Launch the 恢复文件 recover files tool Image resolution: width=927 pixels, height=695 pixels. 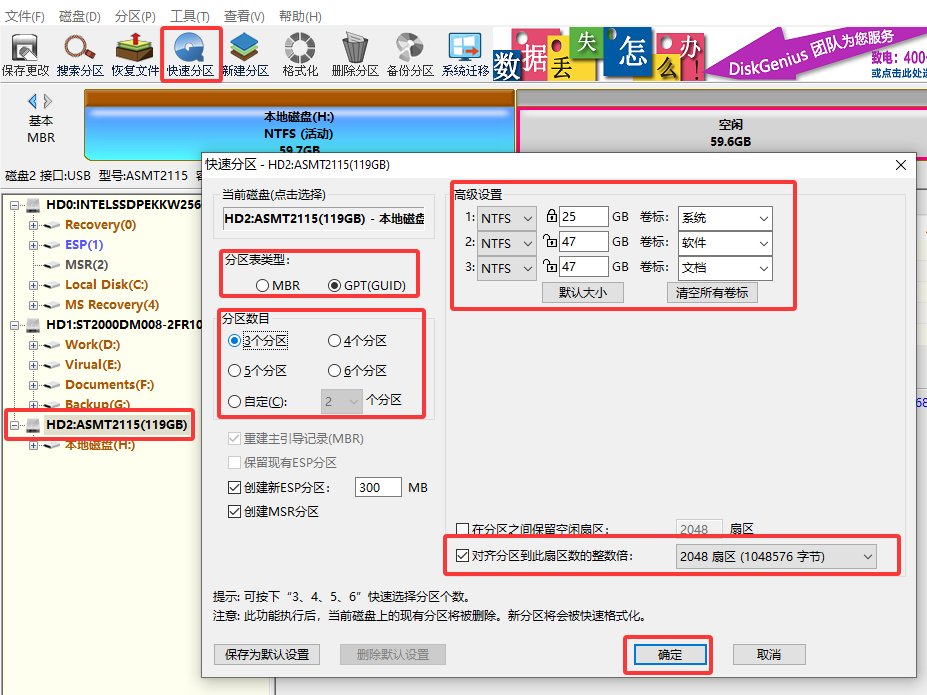click(x=135, y=55)
